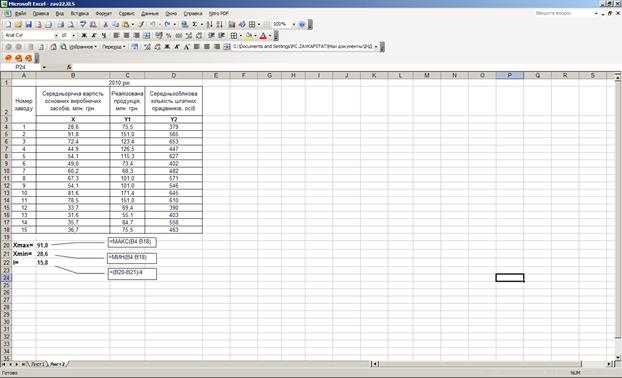Click the Paste clipboard icon
The height and width of the screenshot is (378, 622).
point(125,25)
